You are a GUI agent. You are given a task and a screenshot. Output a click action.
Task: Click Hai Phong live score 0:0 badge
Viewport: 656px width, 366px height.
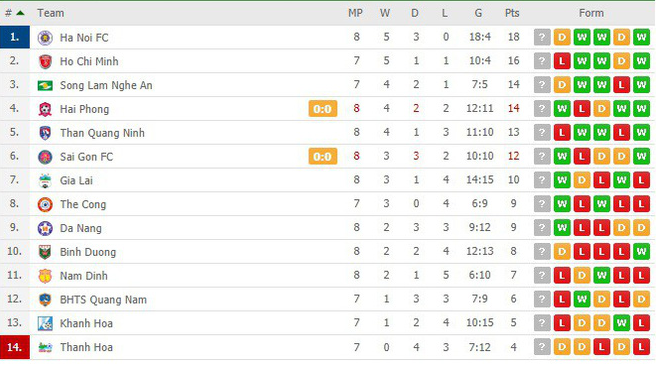pos(323,109)
